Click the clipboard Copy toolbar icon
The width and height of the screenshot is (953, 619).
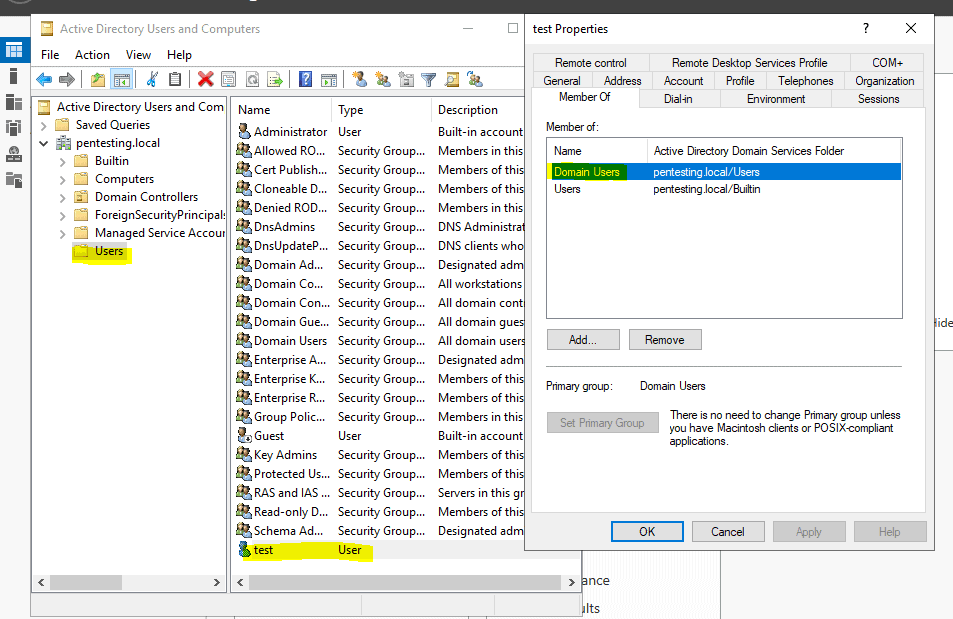click(x=175, y=79)
